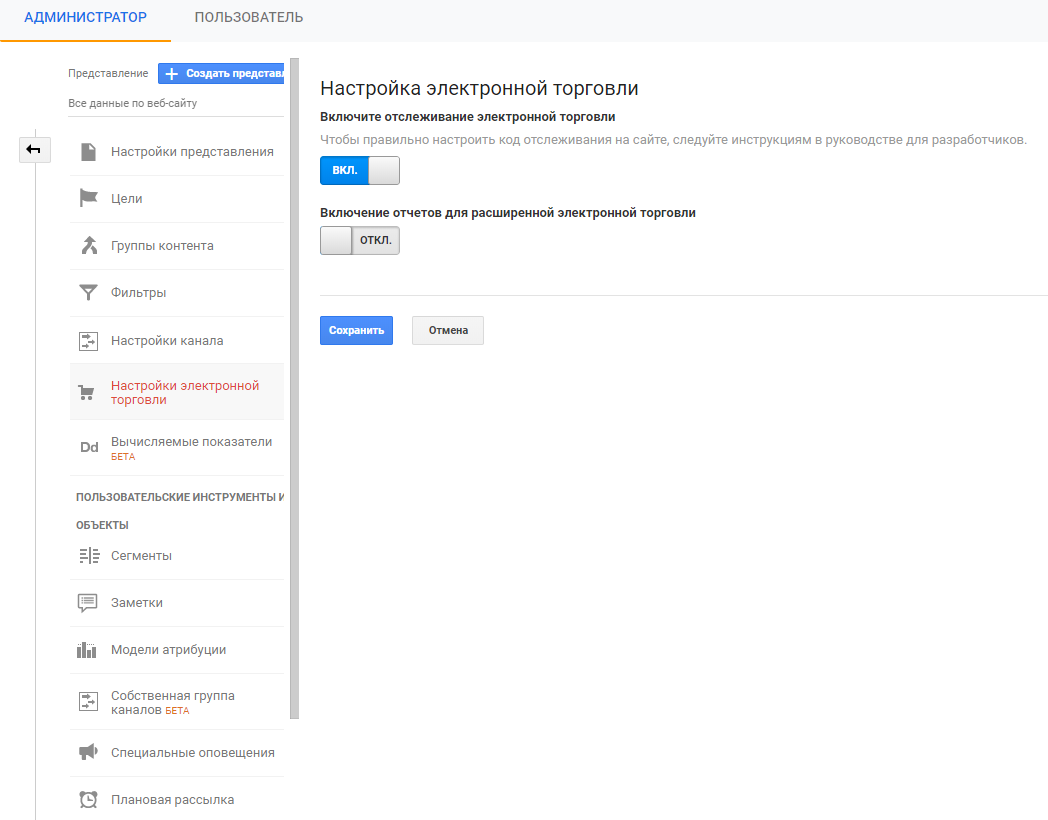
Task: Click the Отмена button
Action: [x=447, y=331]
